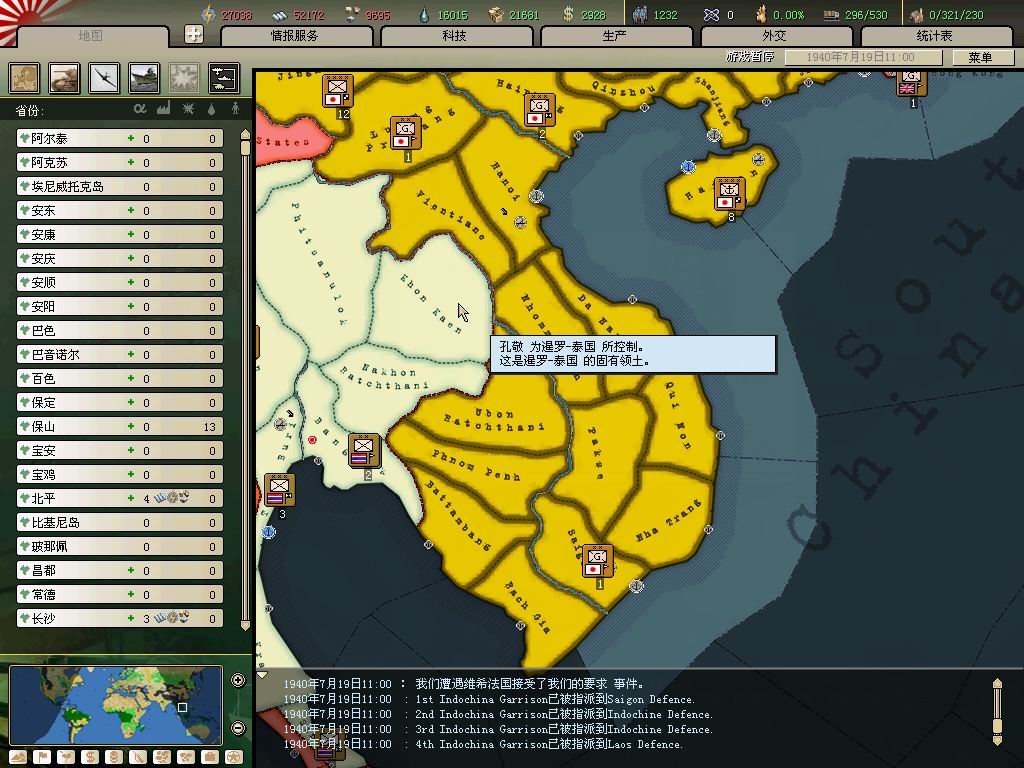Select Thai army counter near Bangkok

click(x=364, y=451)
